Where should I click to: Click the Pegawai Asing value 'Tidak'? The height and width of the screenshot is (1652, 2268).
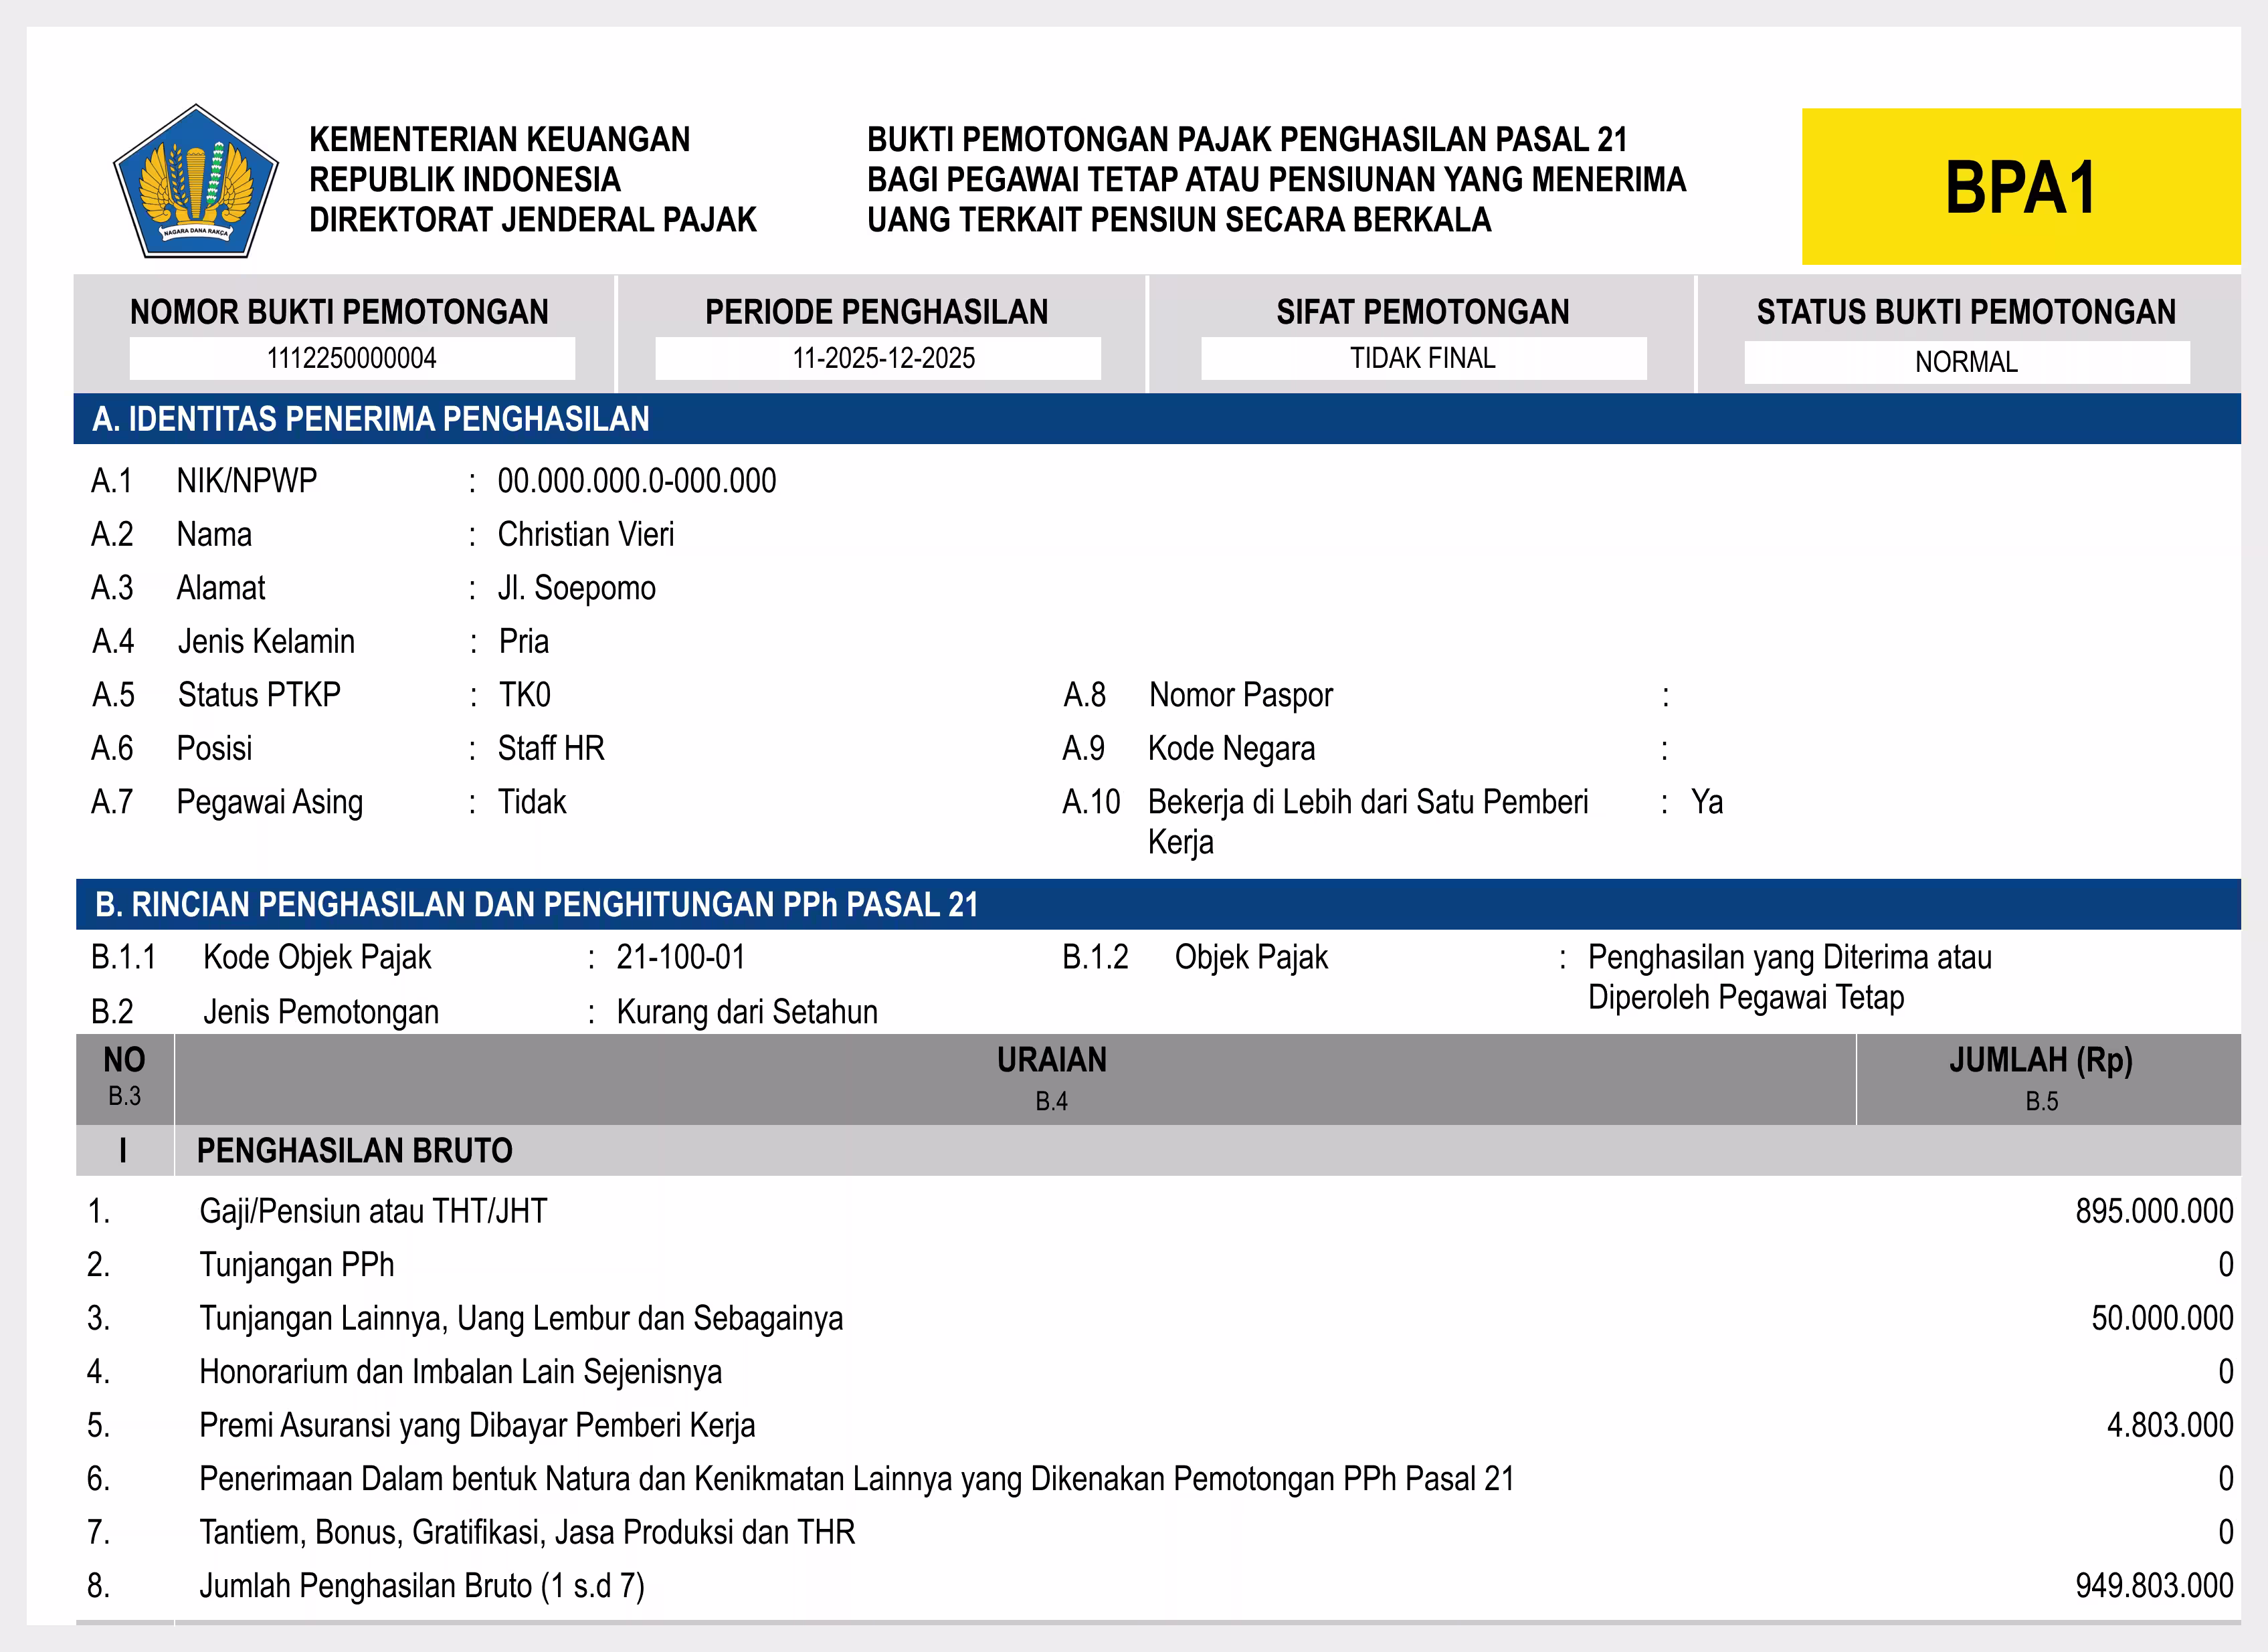532,802
